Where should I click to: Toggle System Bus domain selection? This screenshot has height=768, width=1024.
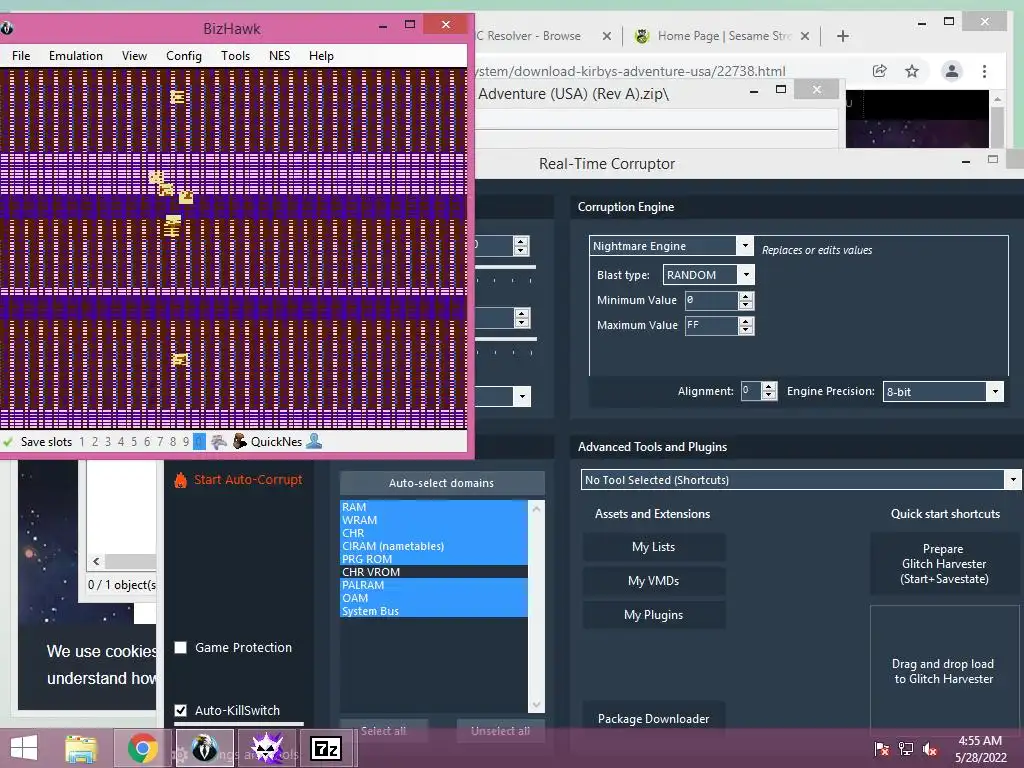(x=434, y=611)
